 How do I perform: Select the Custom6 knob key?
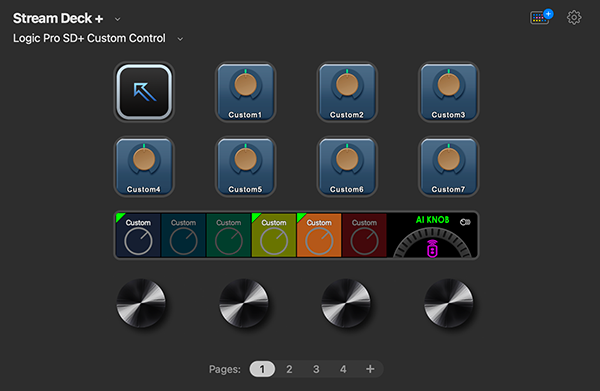point(347,166)
